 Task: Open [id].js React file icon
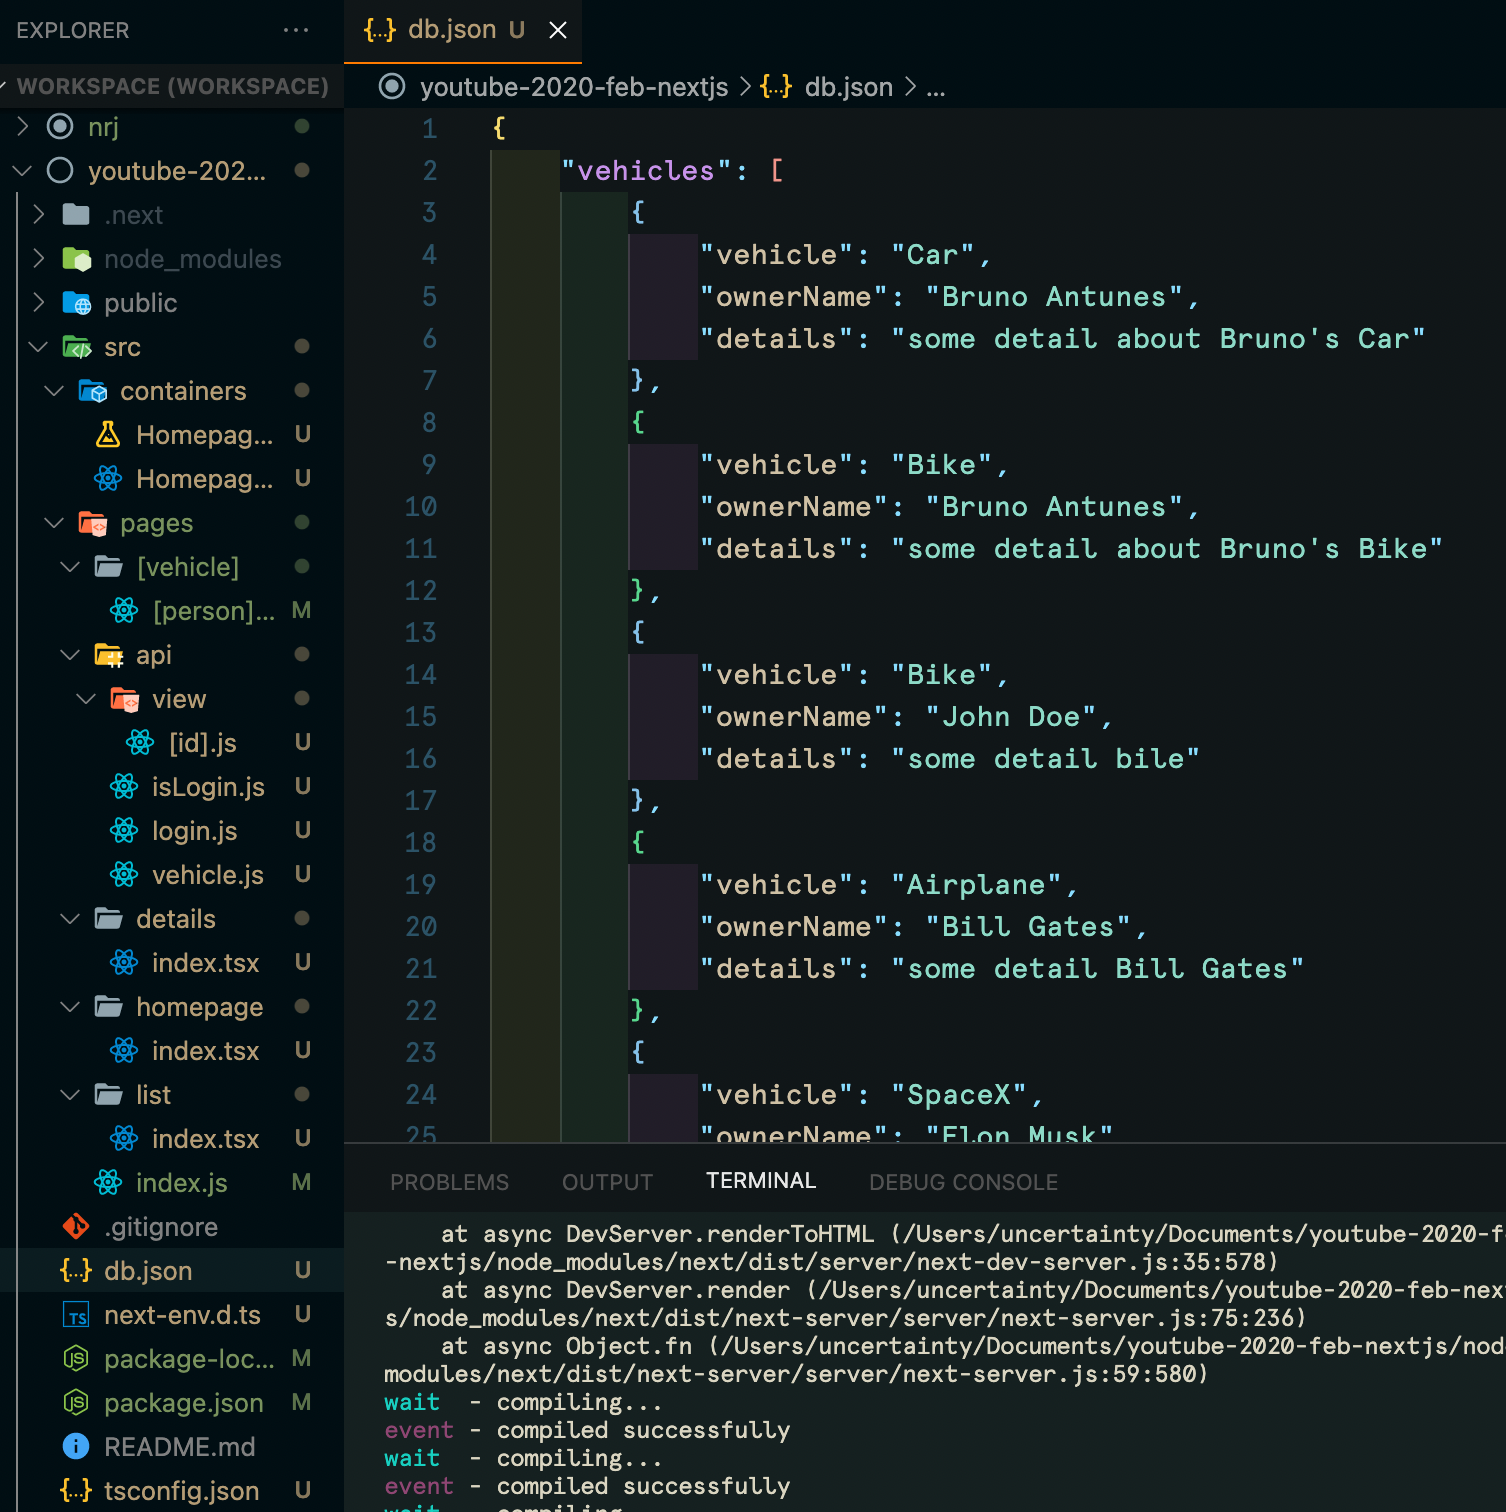click(140, 742)
